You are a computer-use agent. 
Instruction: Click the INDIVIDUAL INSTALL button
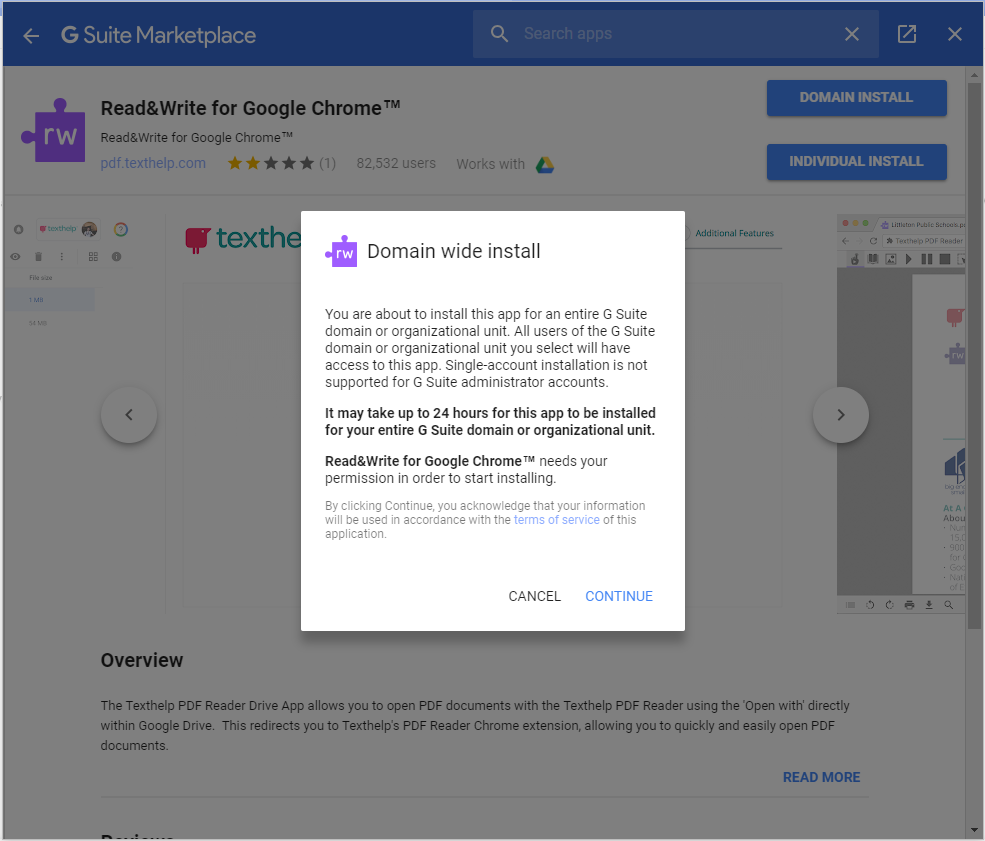[856, 161]
